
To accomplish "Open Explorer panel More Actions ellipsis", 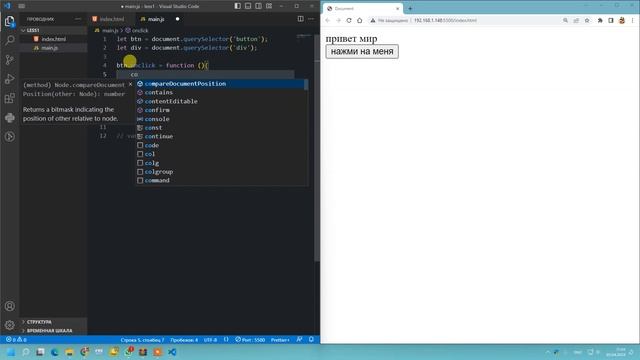I will tap(78, 19).
